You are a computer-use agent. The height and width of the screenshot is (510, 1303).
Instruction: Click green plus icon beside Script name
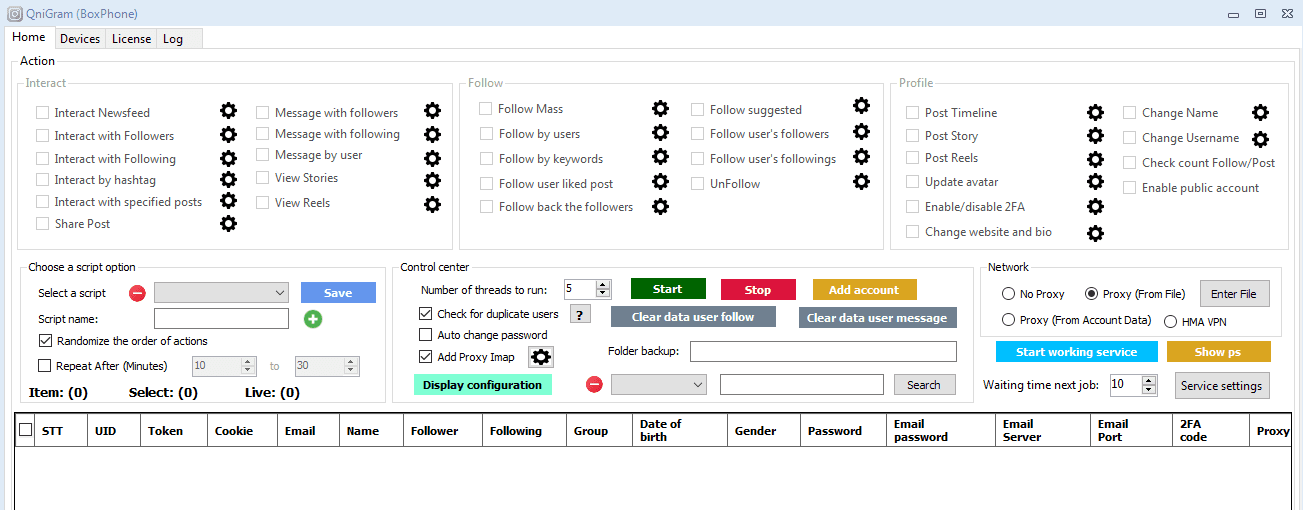coord(313,319)
